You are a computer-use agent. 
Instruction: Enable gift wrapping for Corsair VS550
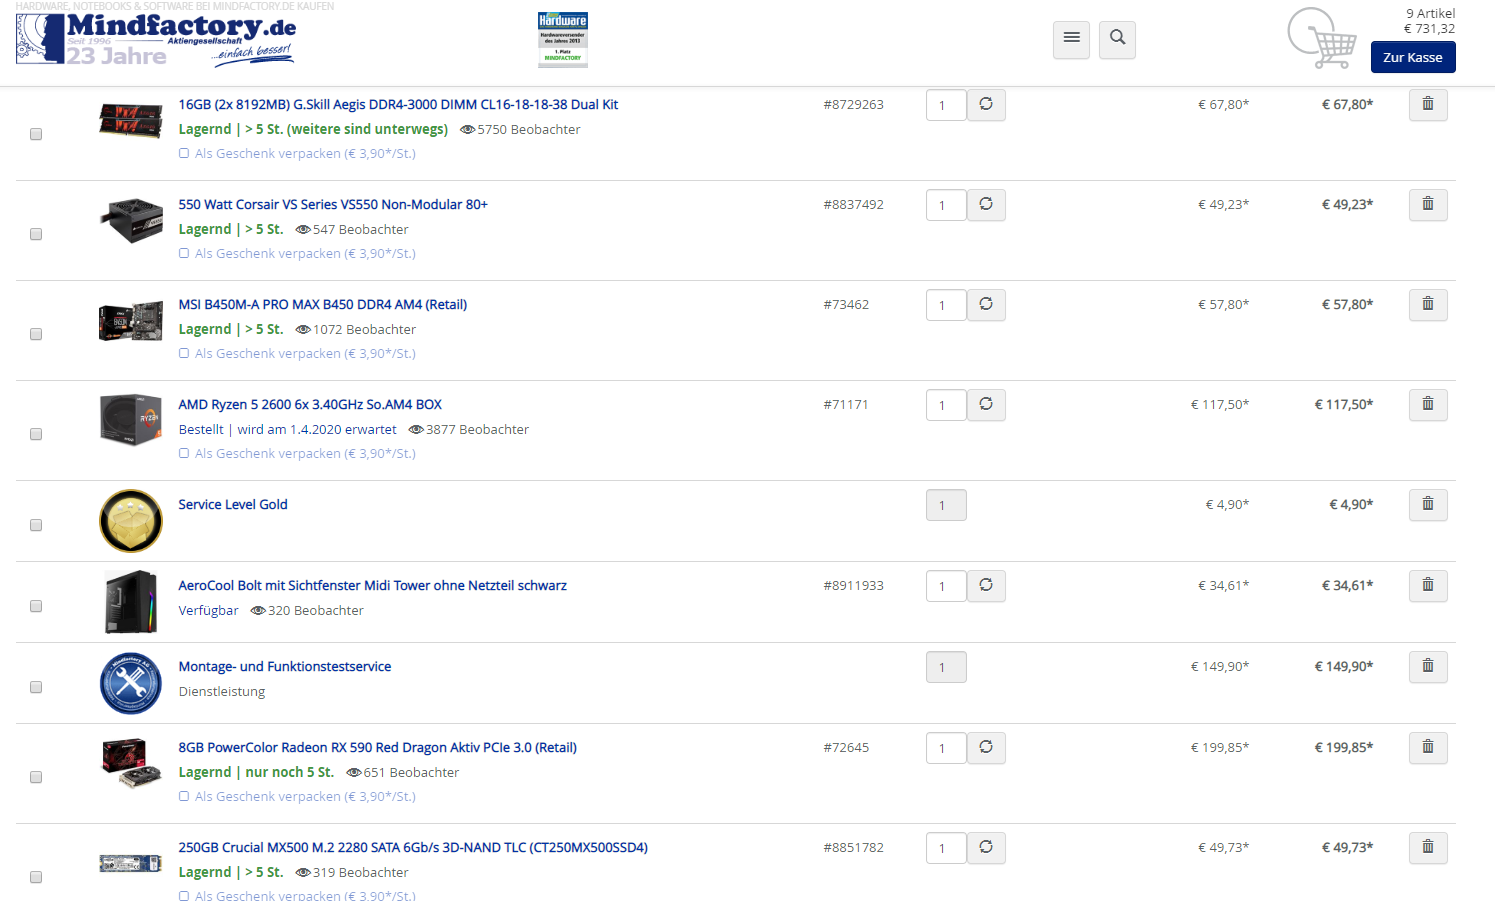(184, 253)
